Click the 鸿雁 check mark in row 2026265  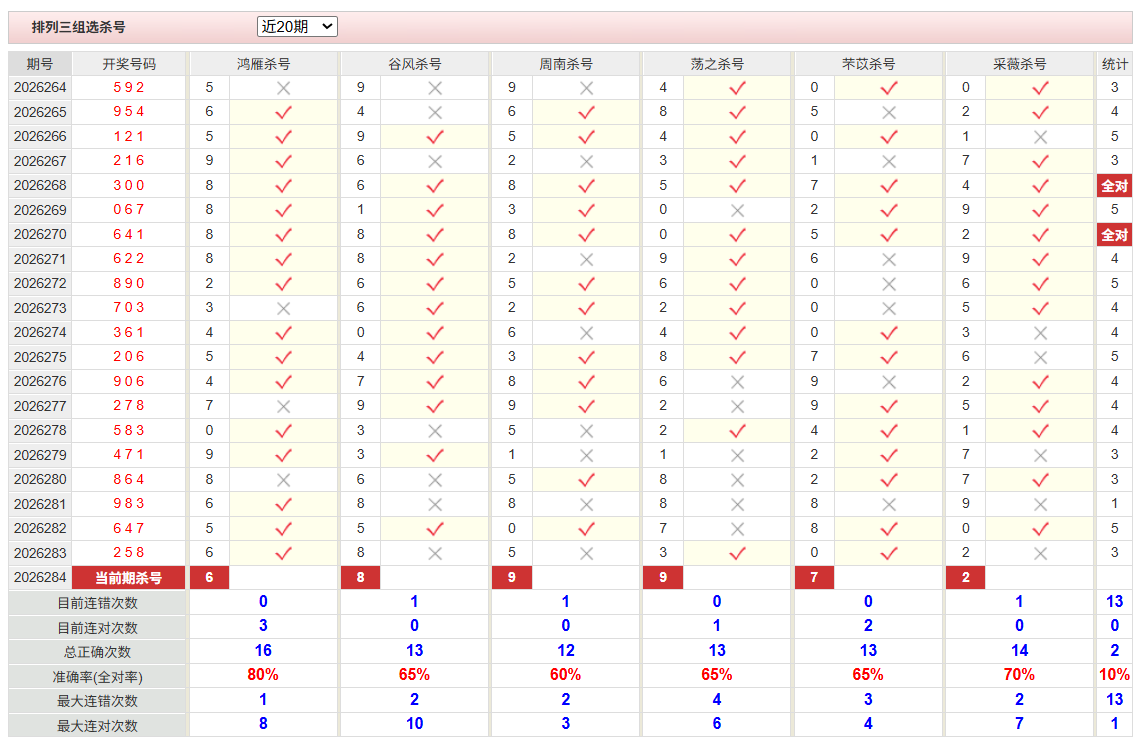284,113
